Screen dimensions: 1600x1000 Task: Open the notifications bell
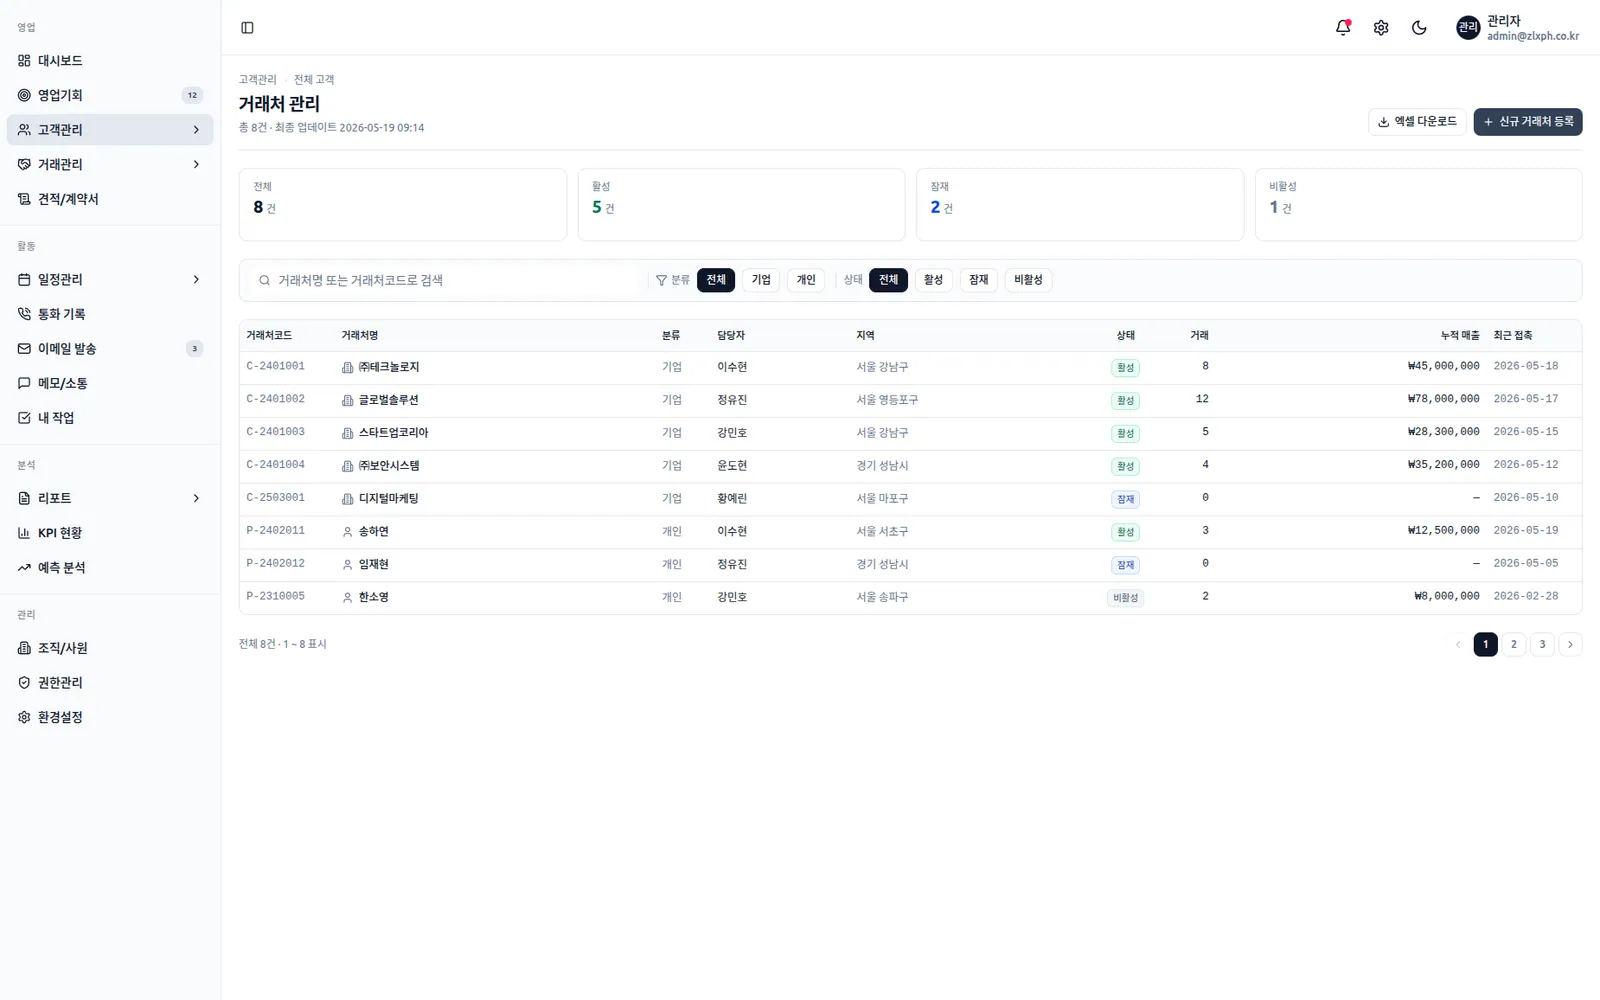[1343, 28]
